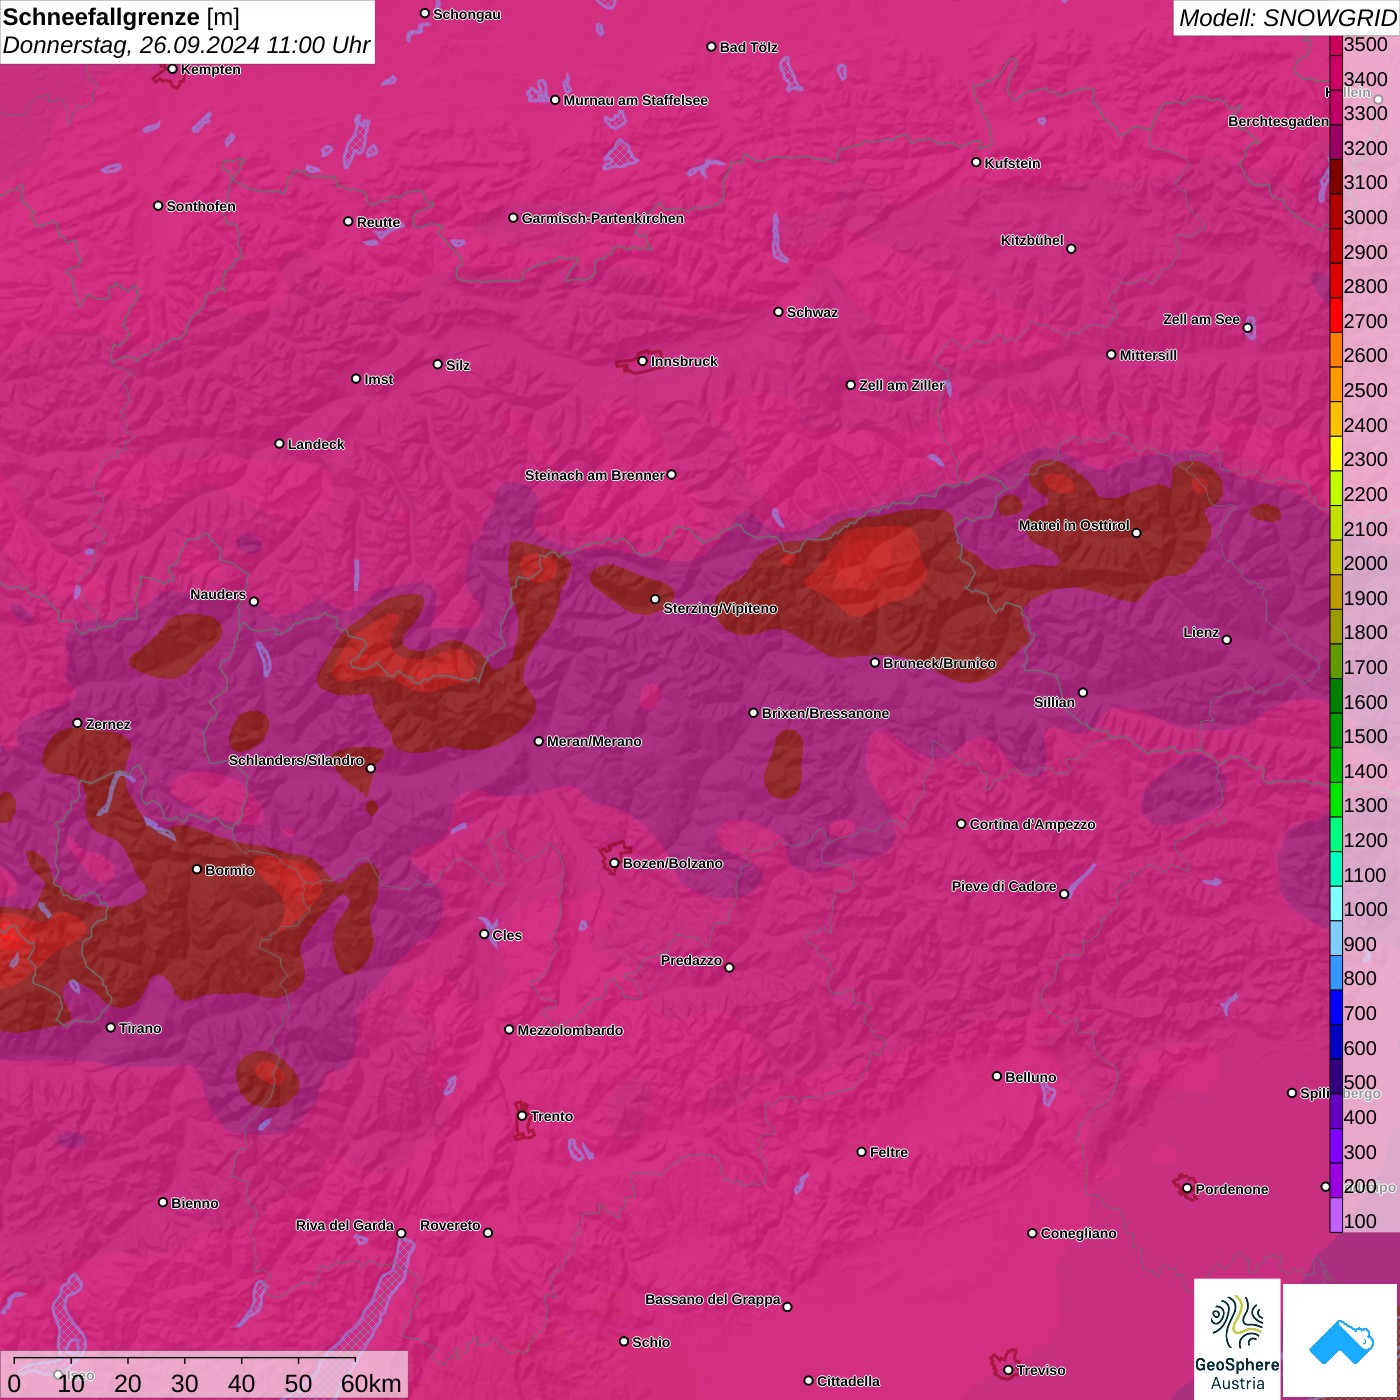Click the 'Conegliano' label
Image resolution: width=1400 pixels, height=1400 pixels.
(x=1078, y=1233)
